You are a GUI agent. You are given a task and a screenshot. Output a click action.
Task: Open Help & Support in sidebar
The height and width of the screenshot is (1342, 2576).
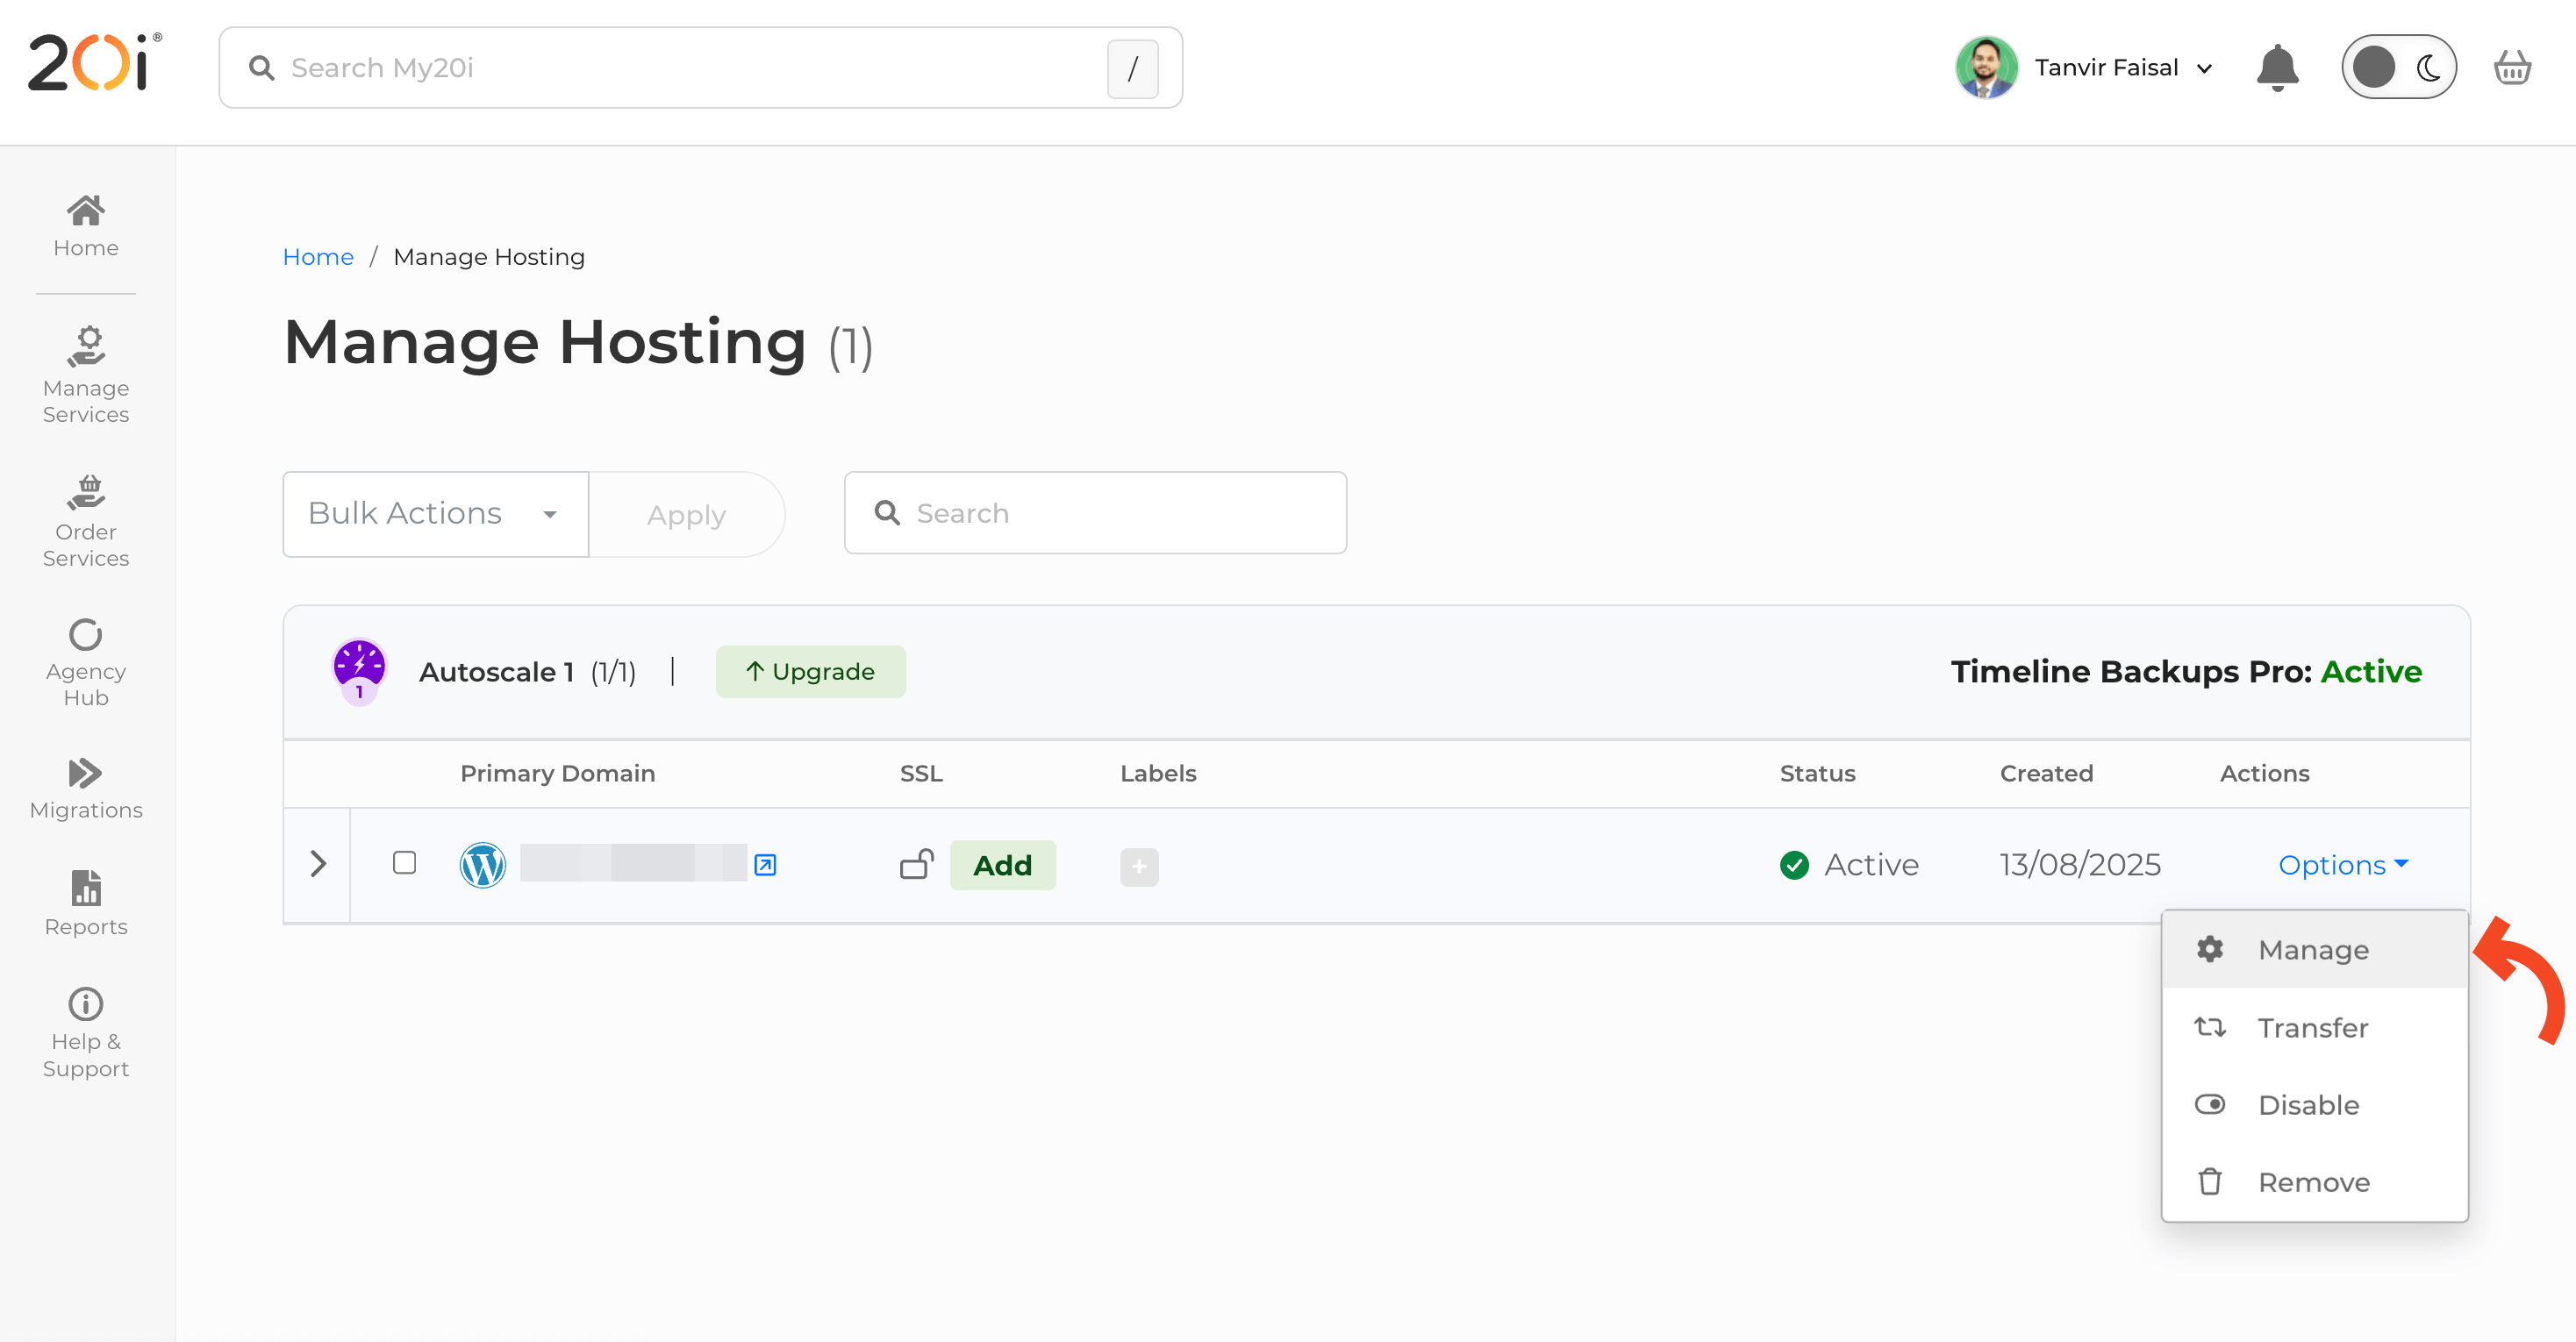(86, 1033)
